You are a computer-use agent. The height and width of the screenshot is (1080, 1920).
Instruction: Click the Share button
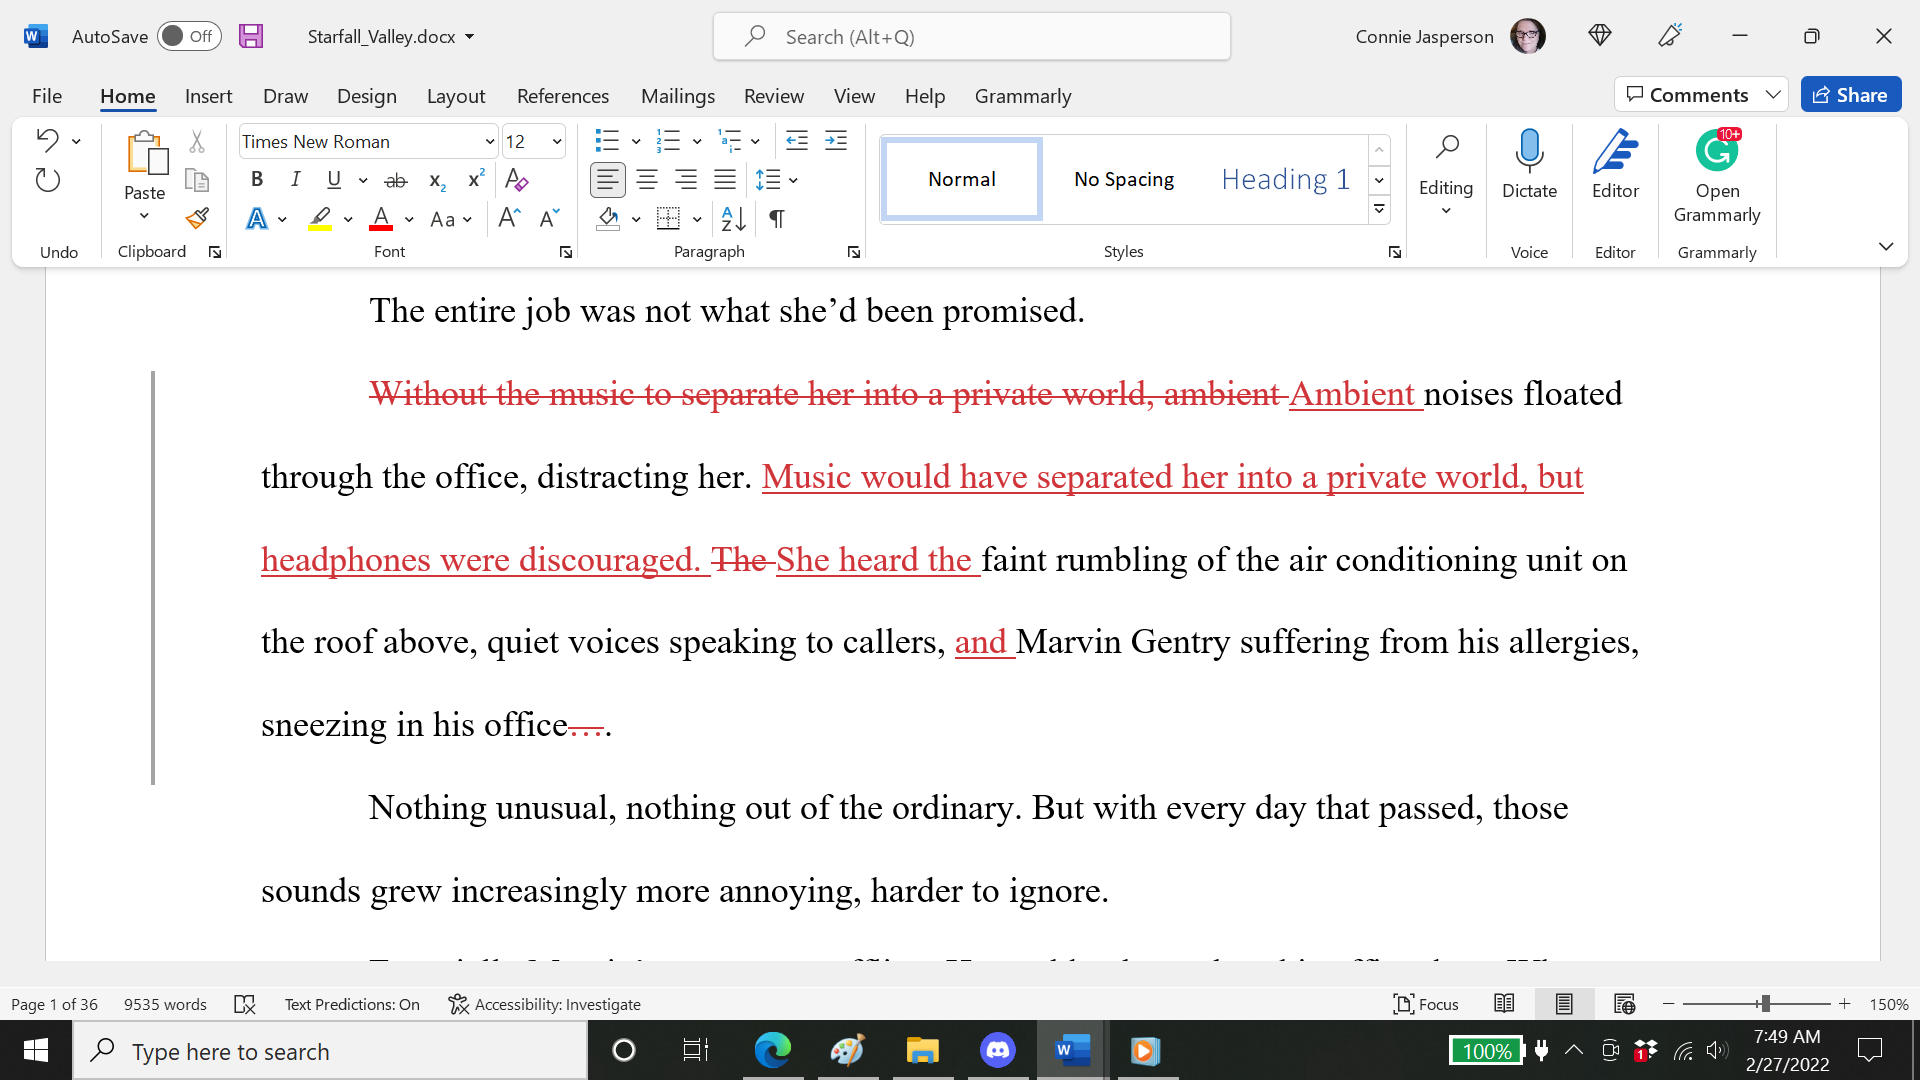click(1851, 94)
